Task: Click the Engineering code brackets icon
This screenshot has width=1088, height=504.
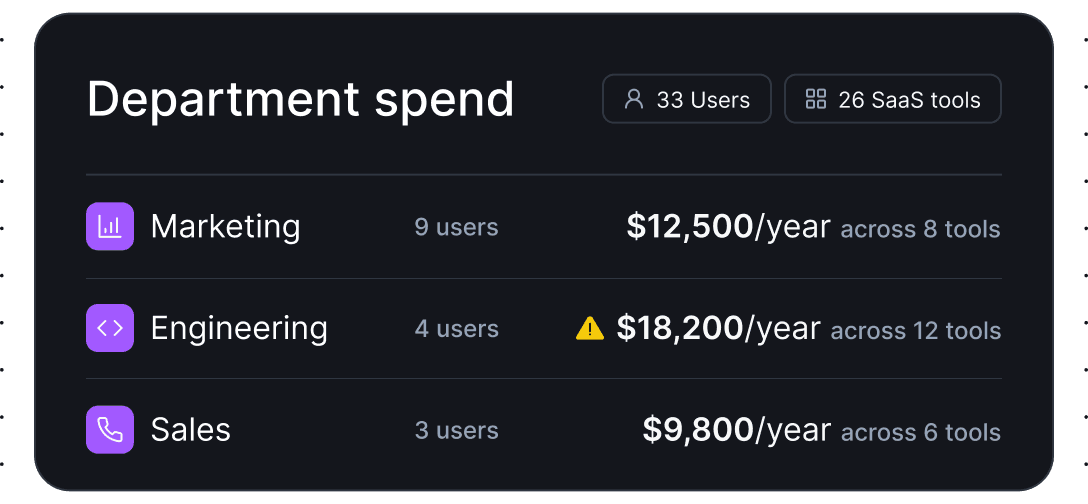Action: point(110,328)
